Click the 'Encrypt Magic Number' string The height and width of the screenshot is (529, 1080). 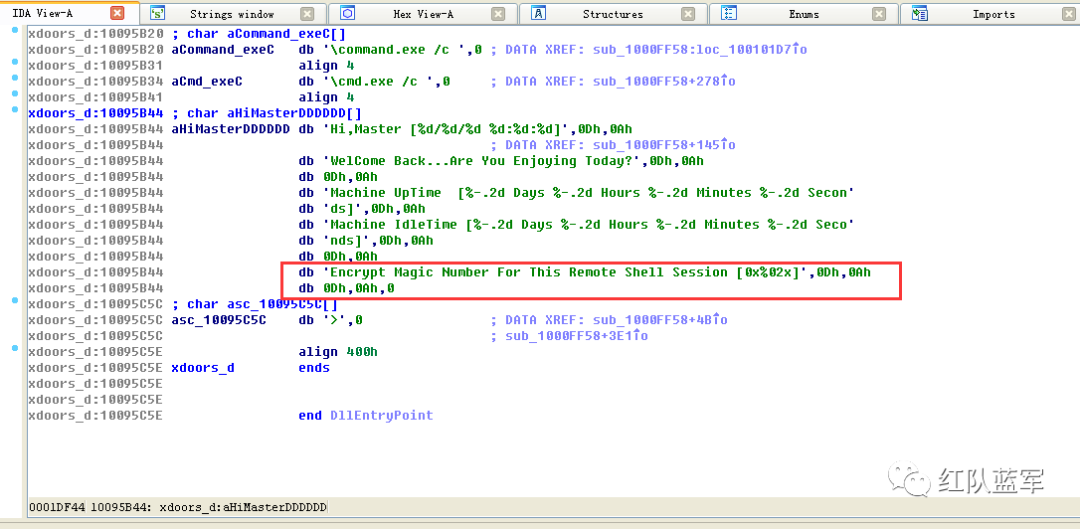coord(563,272)
